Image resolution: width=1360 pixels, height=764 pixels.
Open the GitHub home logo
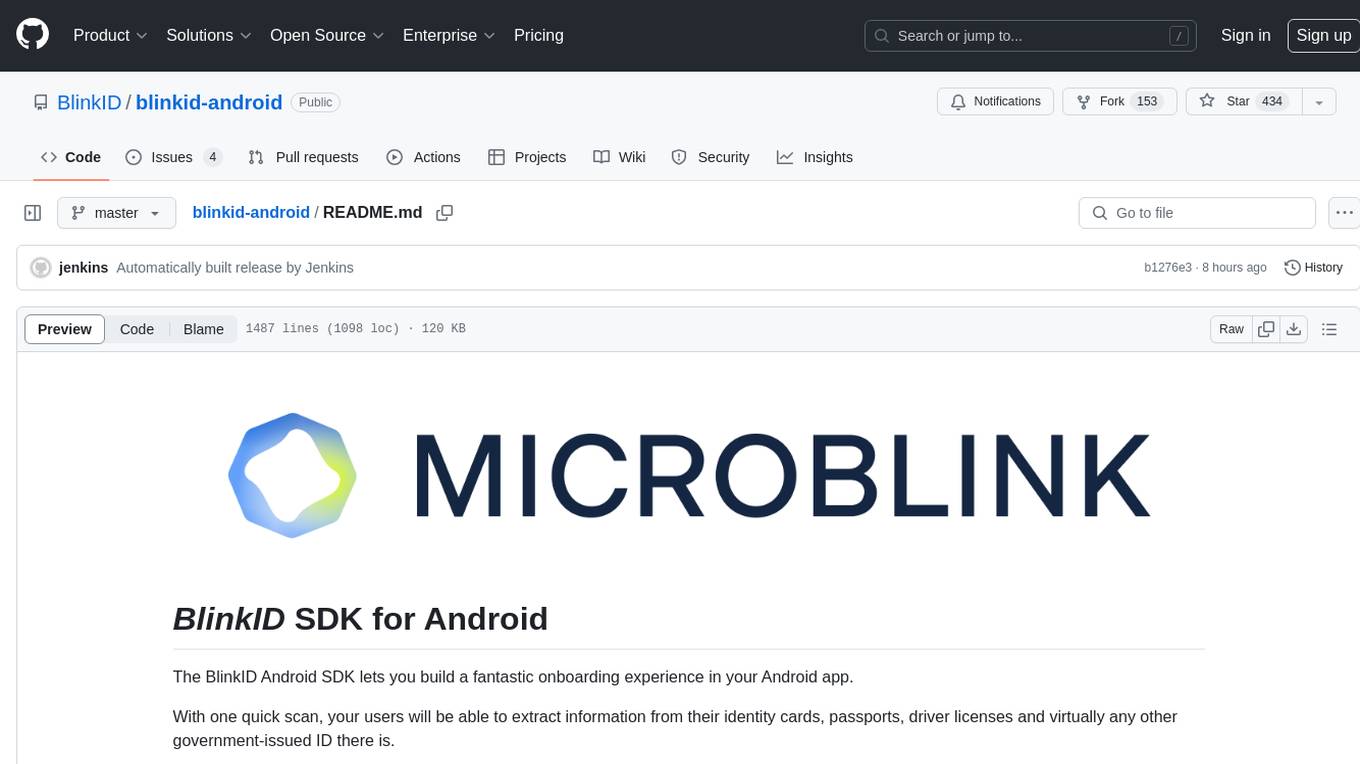click(32, 35)
